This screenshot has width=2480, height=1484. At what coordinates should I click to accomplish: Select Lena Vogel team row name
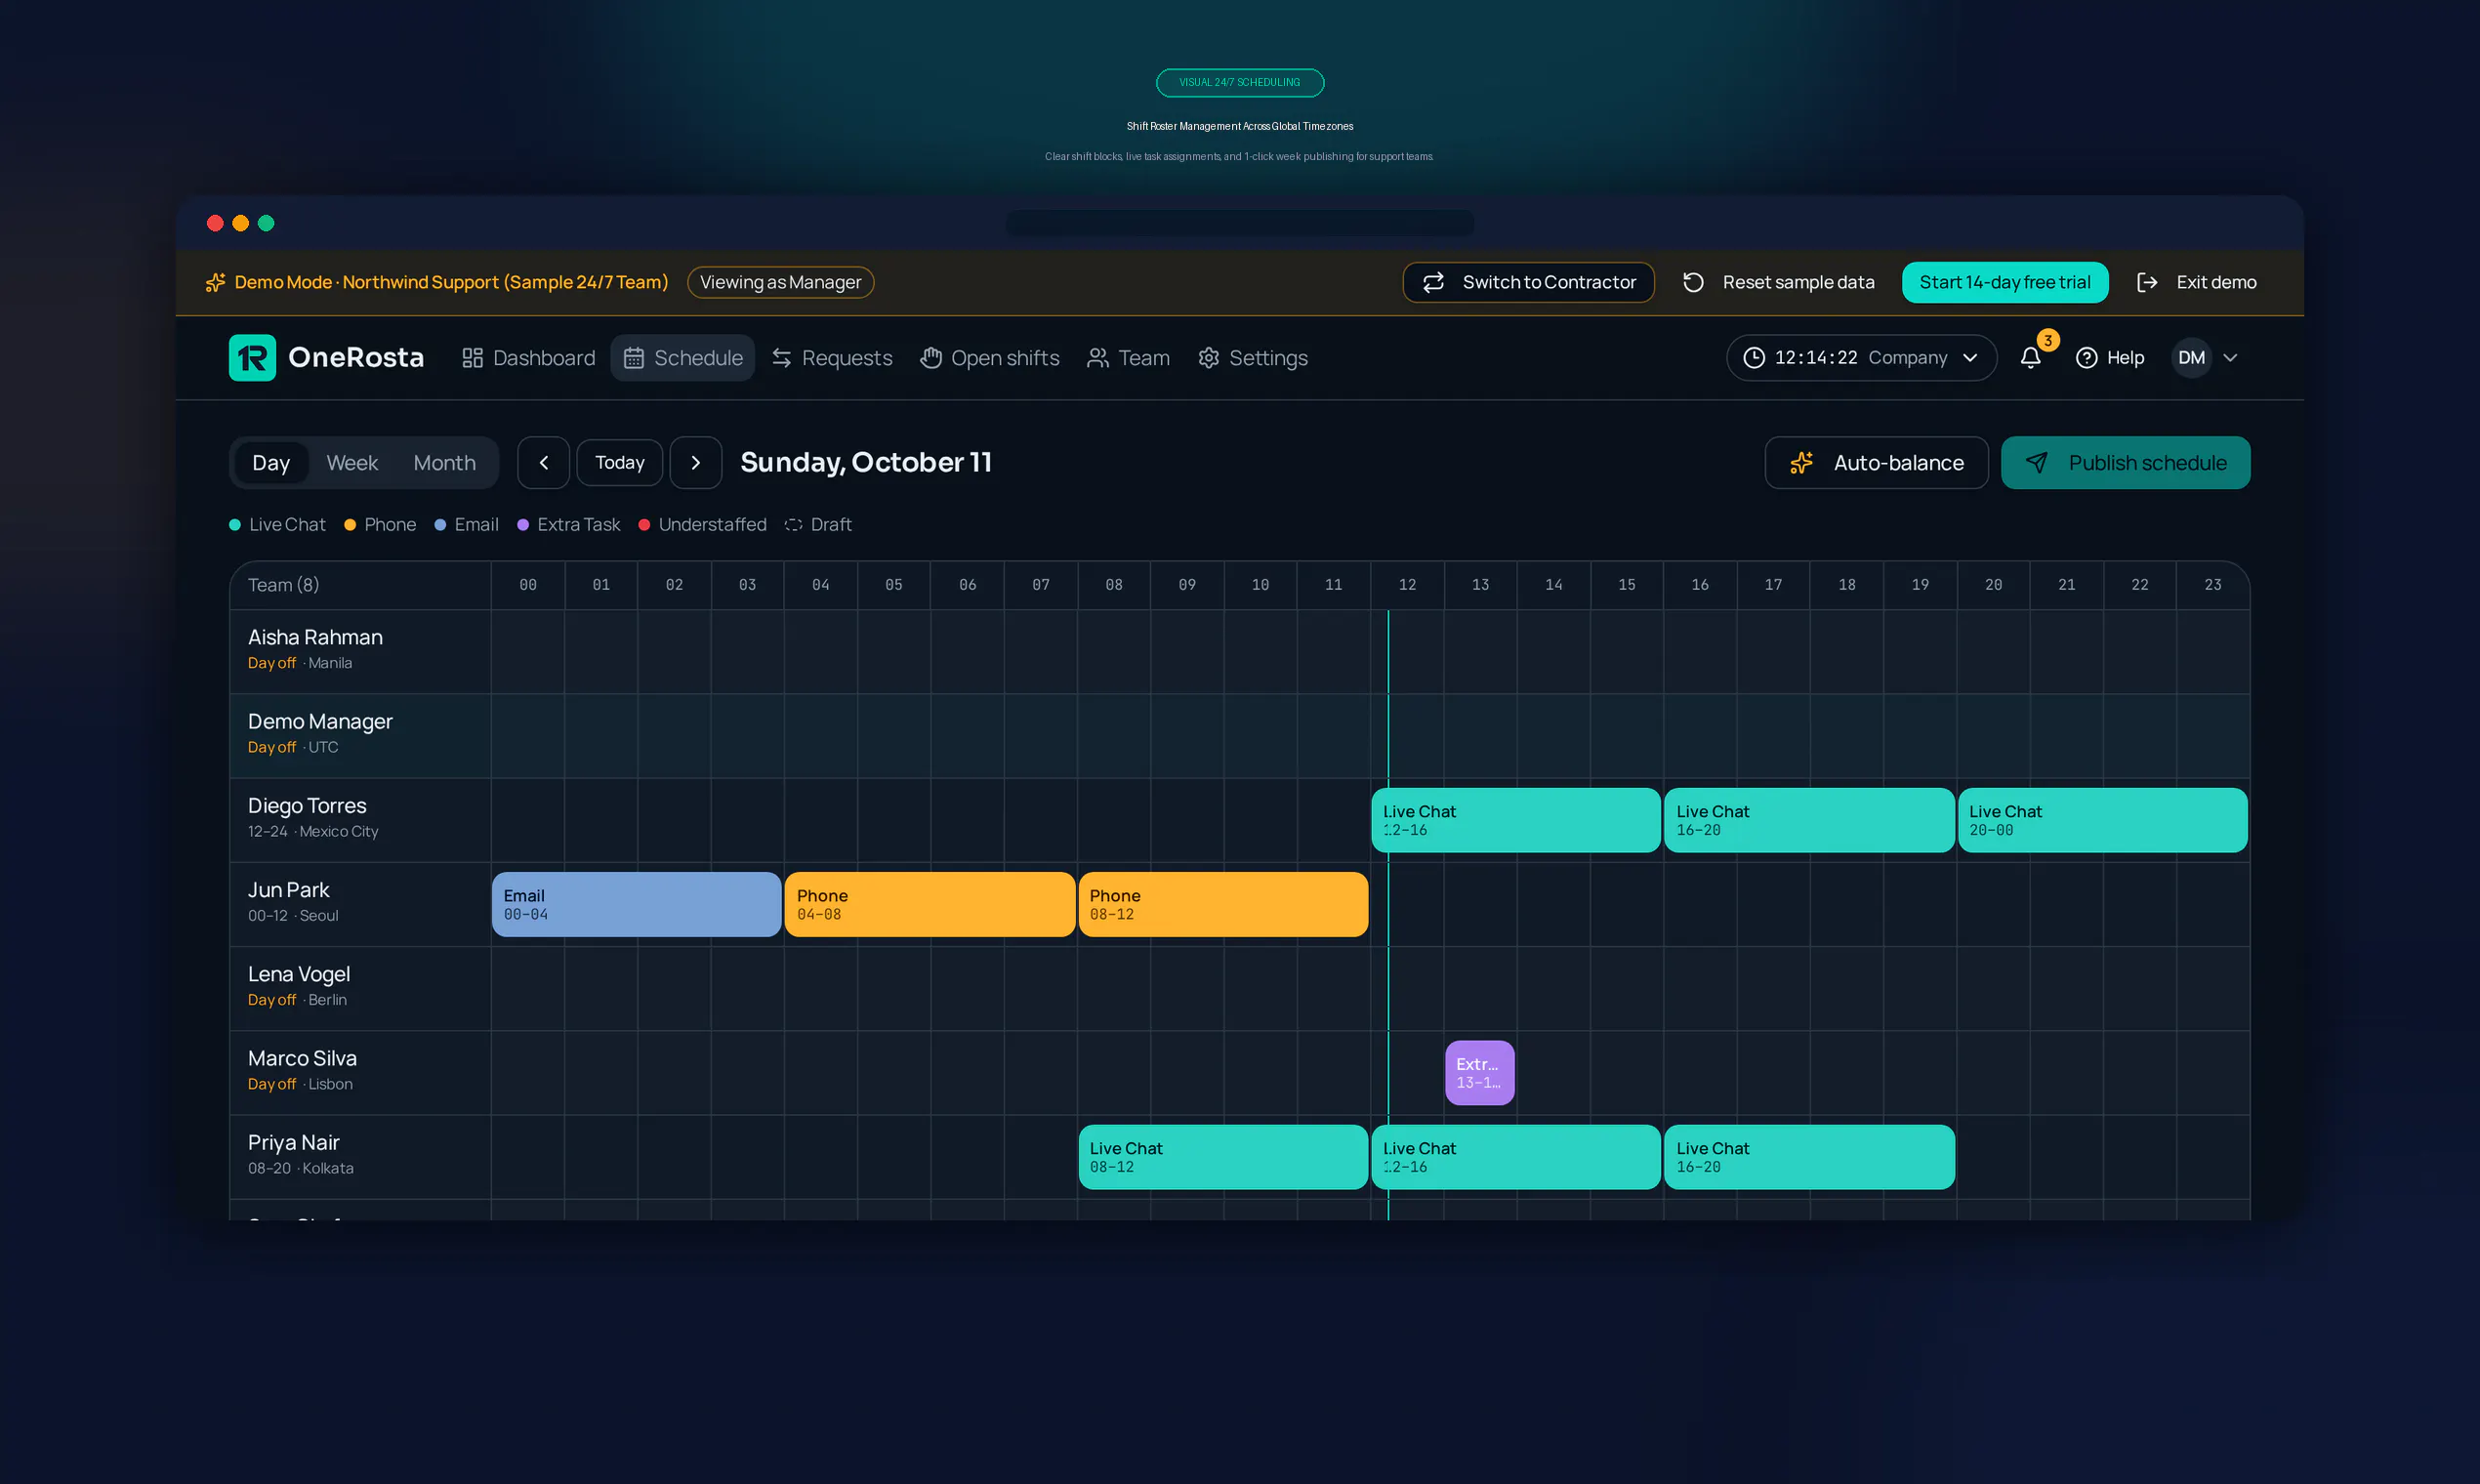click(x=299, y=974)
